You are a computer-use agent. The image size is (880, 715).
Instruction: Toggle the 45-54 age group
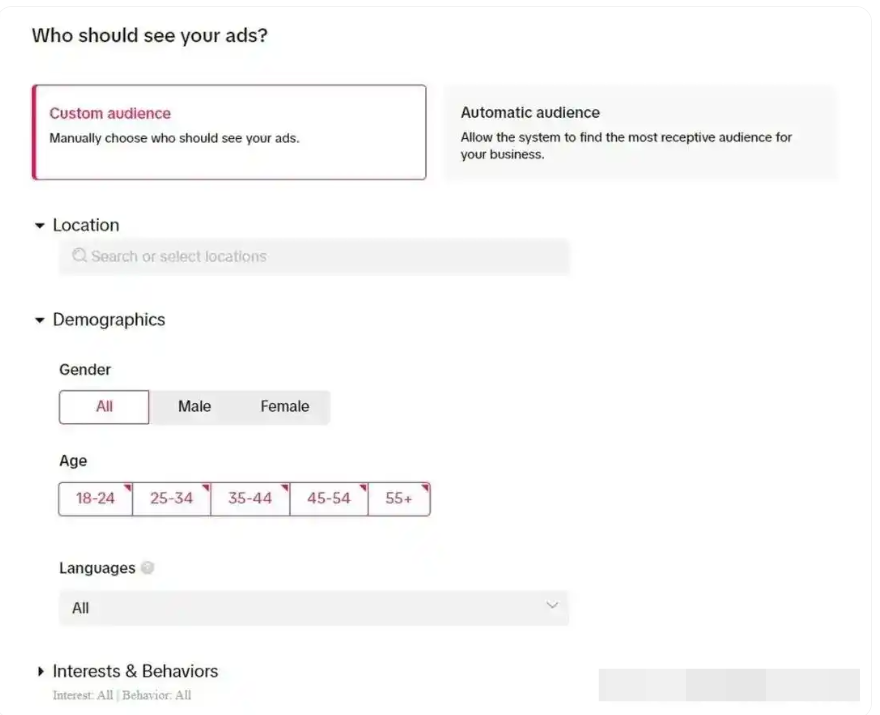(x=329, y=499)
